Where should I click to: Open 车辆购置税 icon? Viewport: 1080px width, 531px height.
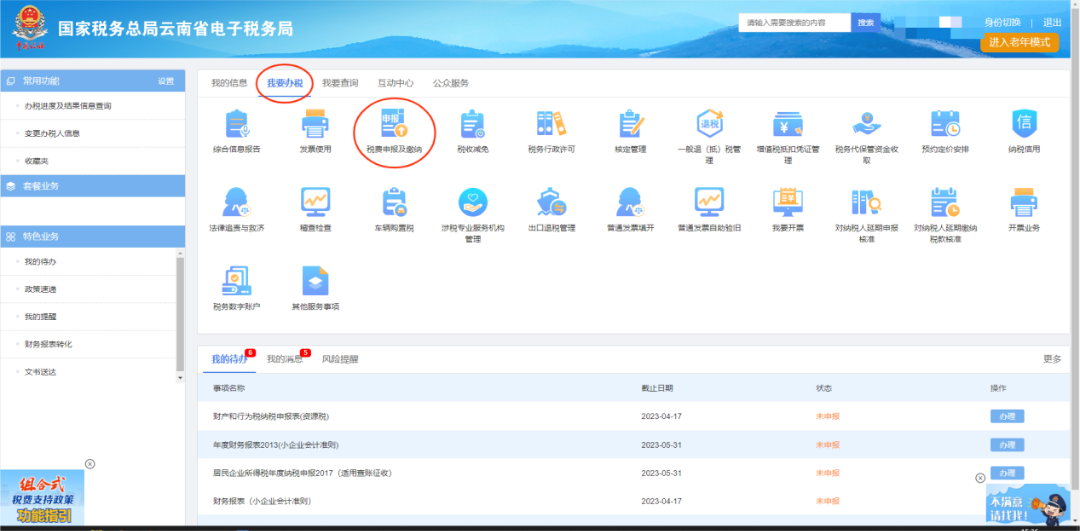pos(394,202)
